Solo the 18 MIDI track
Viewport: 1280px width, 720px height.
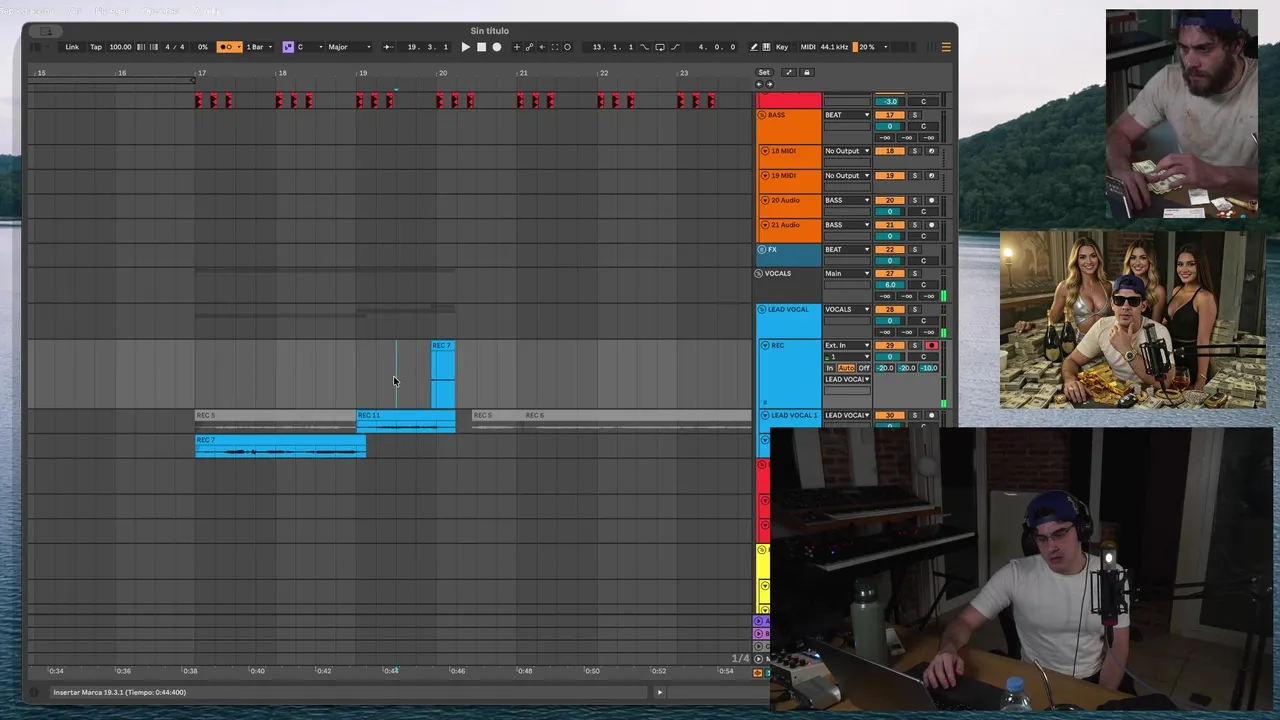(x=914, y=151)
